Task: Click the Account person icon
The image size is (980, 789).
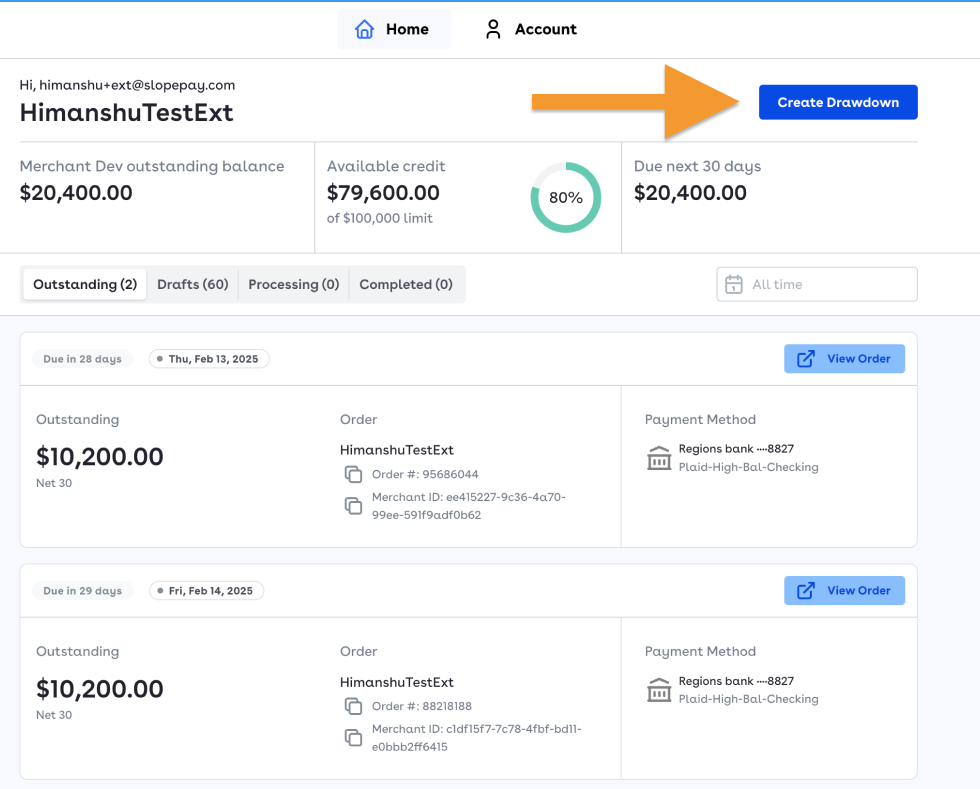Action: pos(493,29)
